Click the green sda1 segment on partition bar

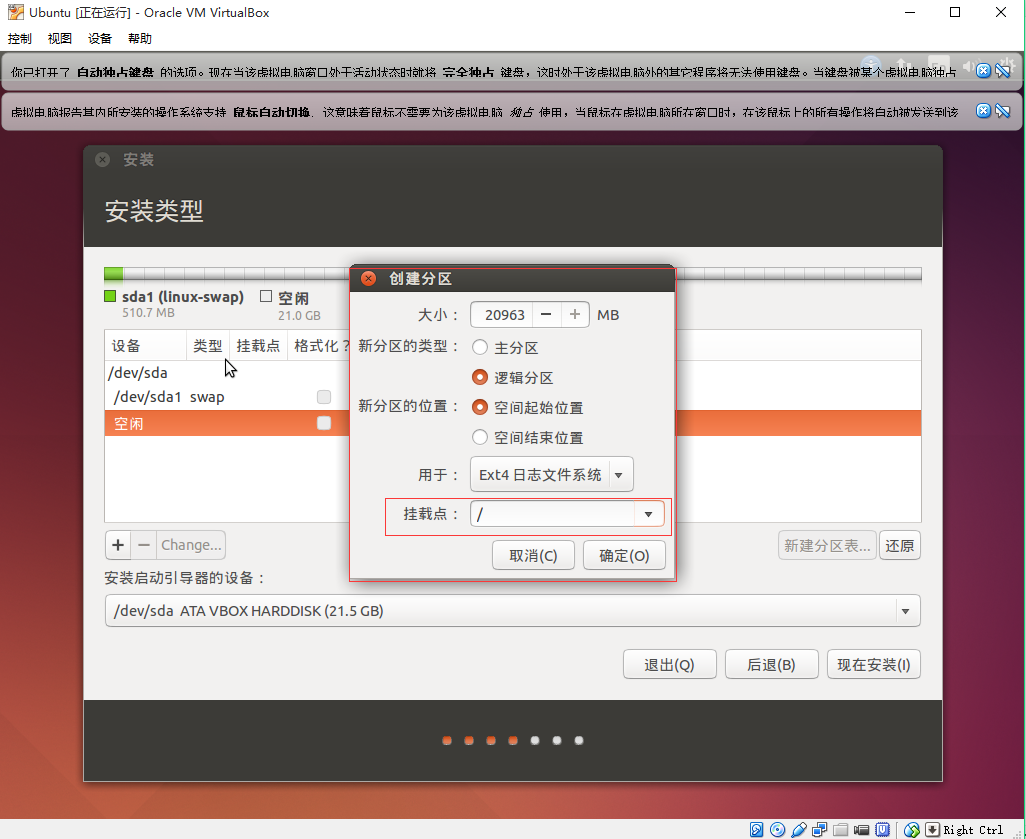113,274
